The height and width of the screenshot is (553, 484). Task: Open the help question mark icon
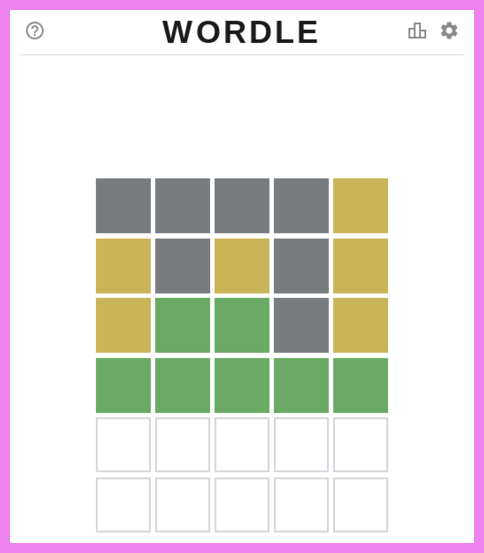coord(35,31)
